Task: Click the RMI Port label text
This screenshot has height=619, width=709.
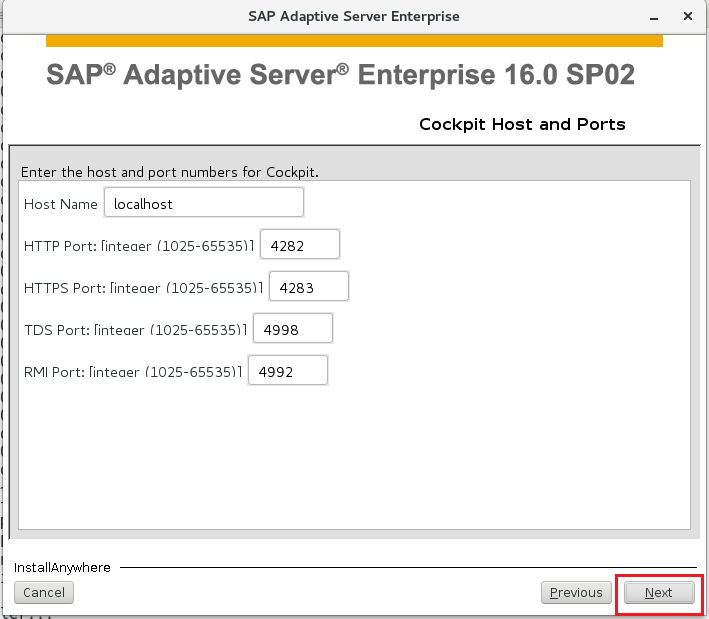Action: pos(133,372)
